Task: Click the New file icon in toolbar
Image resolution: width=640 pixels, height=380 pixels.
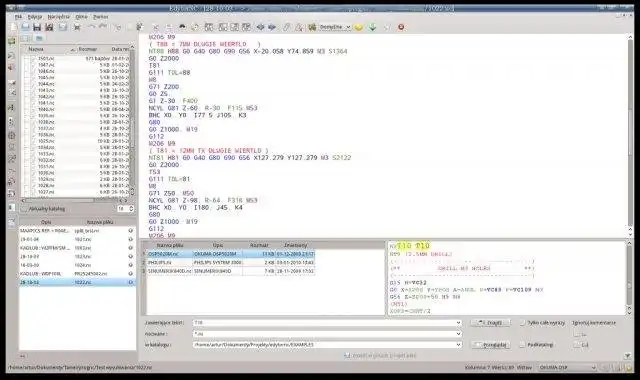Action: (x=14, y=27)
